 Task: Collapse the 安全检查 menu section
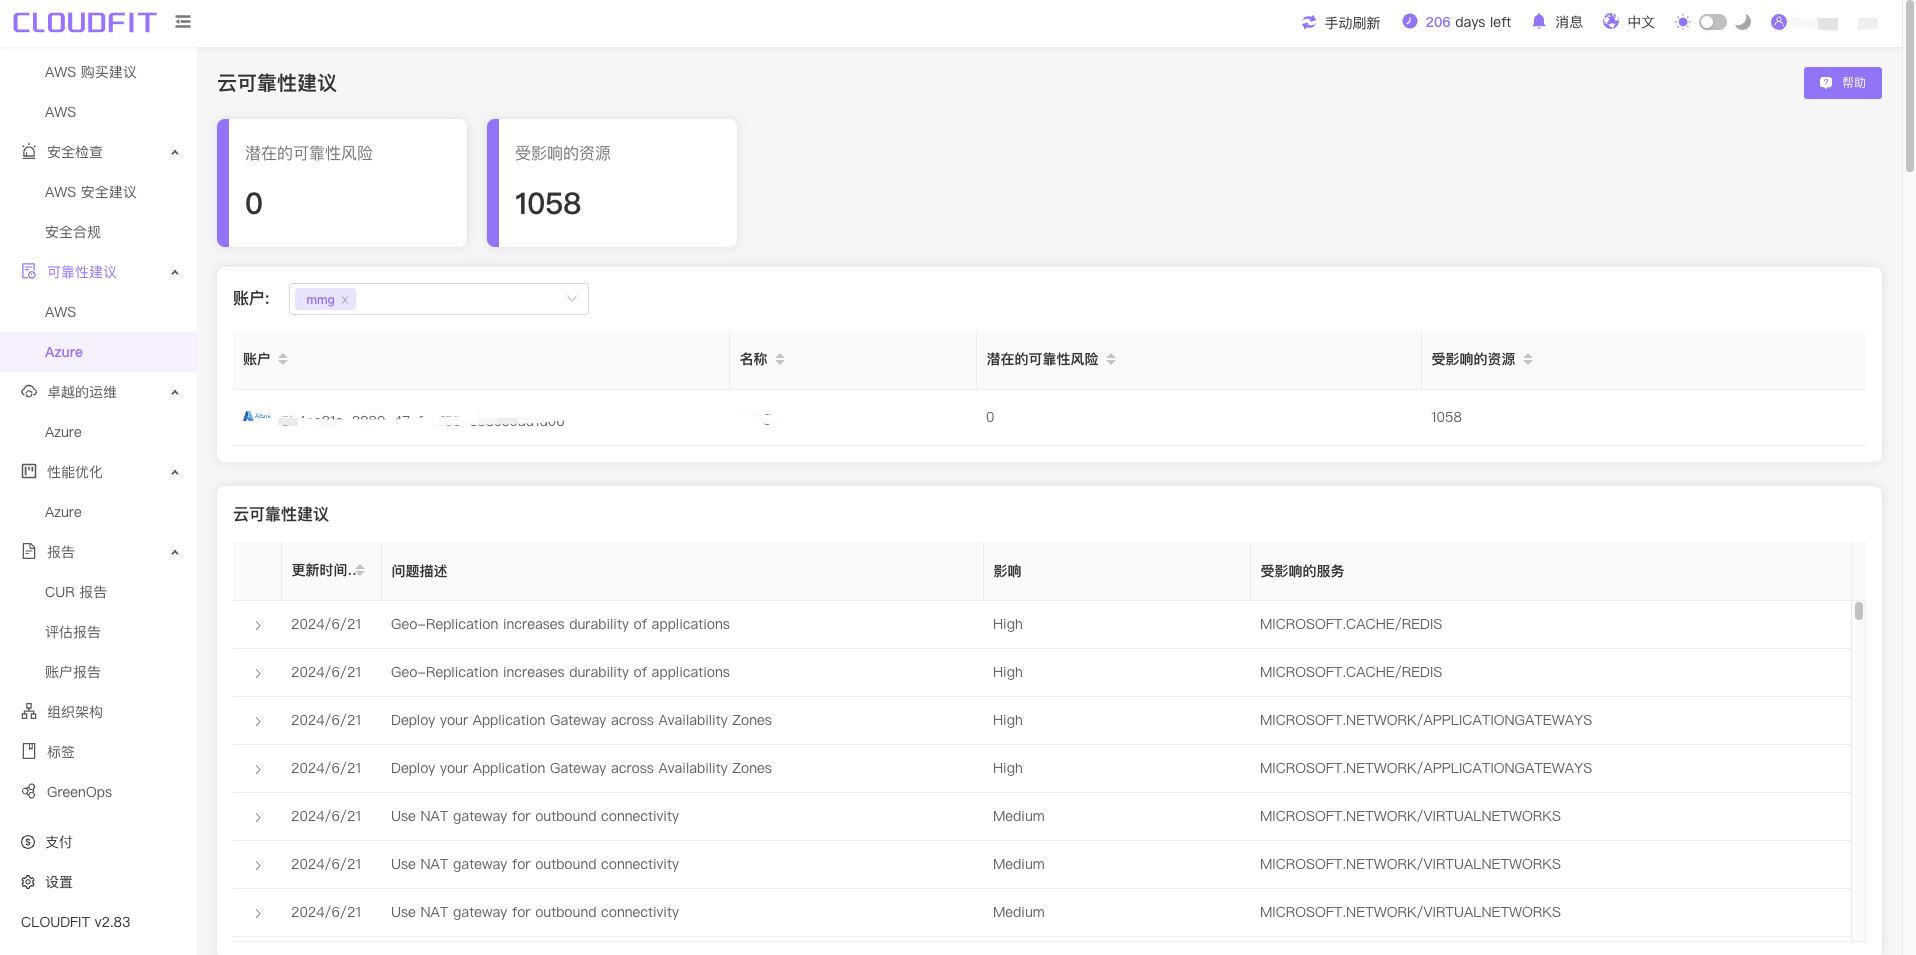coord(175,152)
